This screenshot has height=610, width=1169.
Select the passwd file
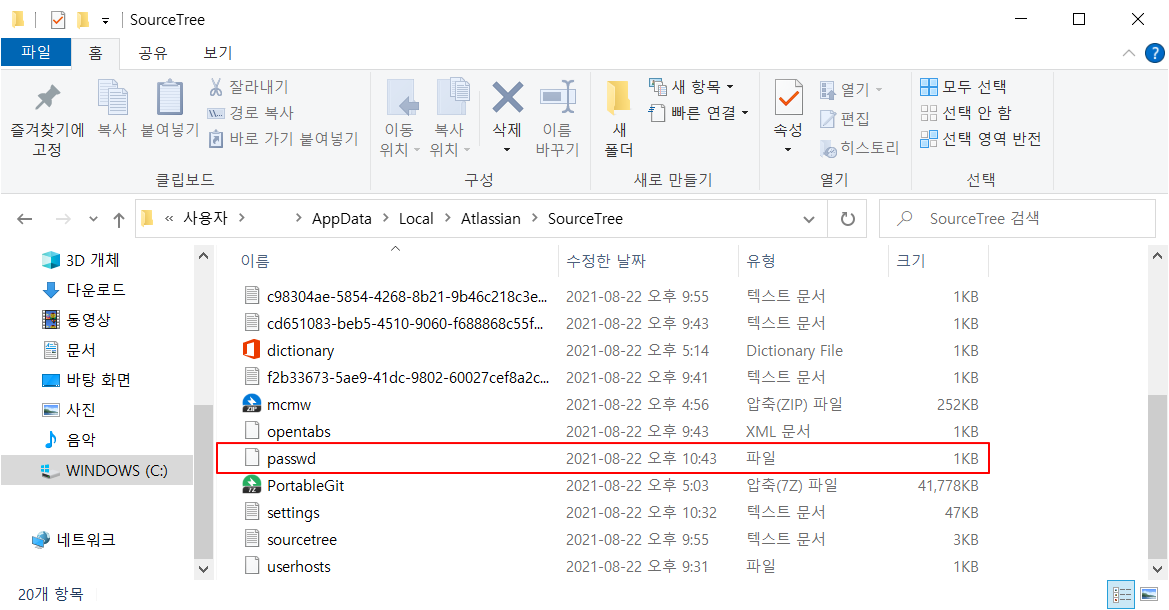tap(602, 459)
